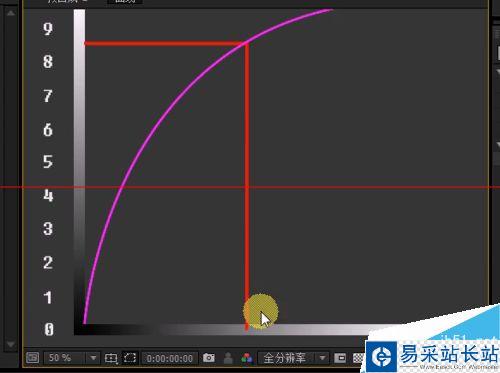Toggle the Always Preview This View icon
The image size is (500, 373).
[33, 358]
